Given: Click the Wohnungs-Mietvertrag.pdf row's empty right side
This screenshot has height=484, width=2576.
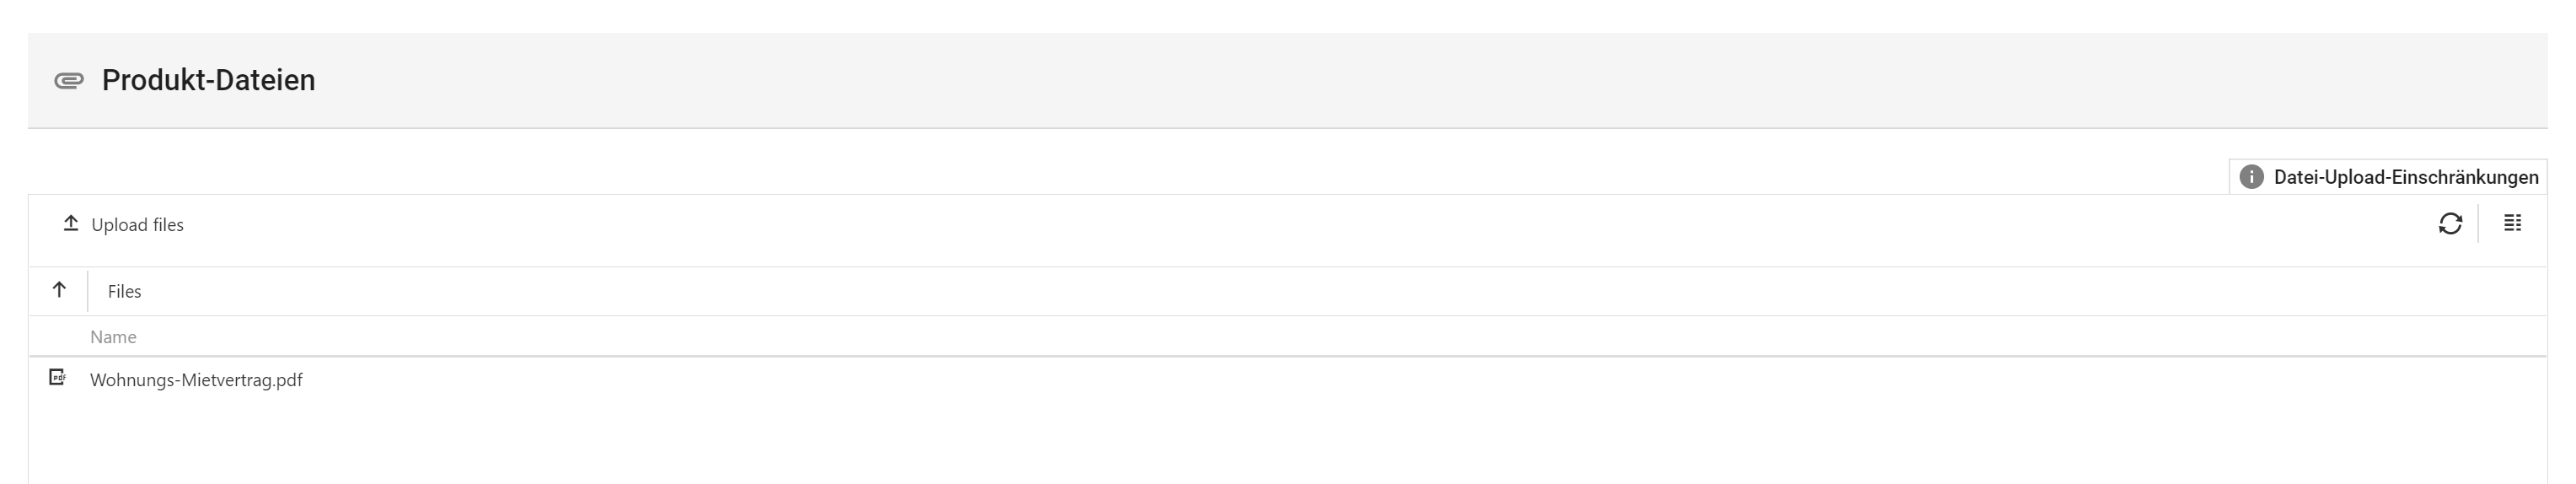Looking at the screenshot, I should 1500,380.
